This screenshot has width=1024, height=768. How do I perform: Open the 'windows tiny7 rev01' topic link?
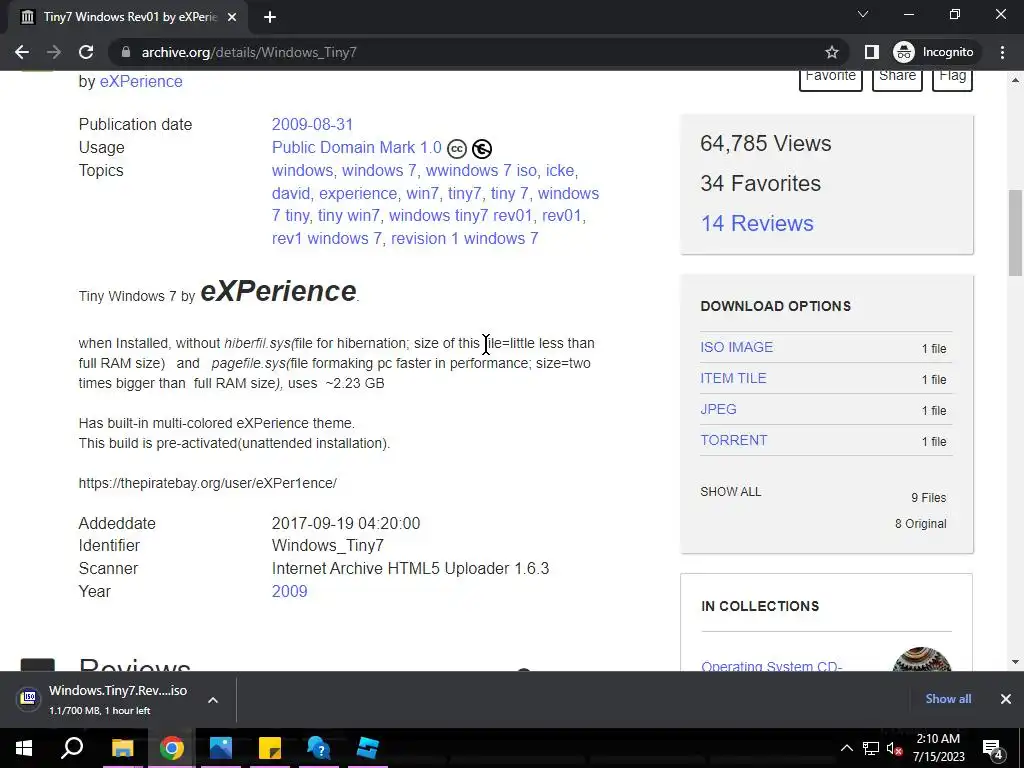pos(460,216)
